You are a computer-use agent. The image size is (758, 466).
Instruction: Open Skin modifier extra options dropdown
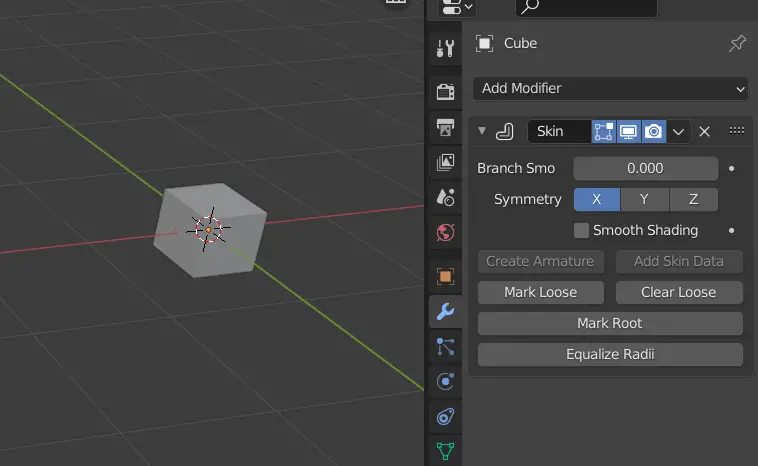pos(678,131)
